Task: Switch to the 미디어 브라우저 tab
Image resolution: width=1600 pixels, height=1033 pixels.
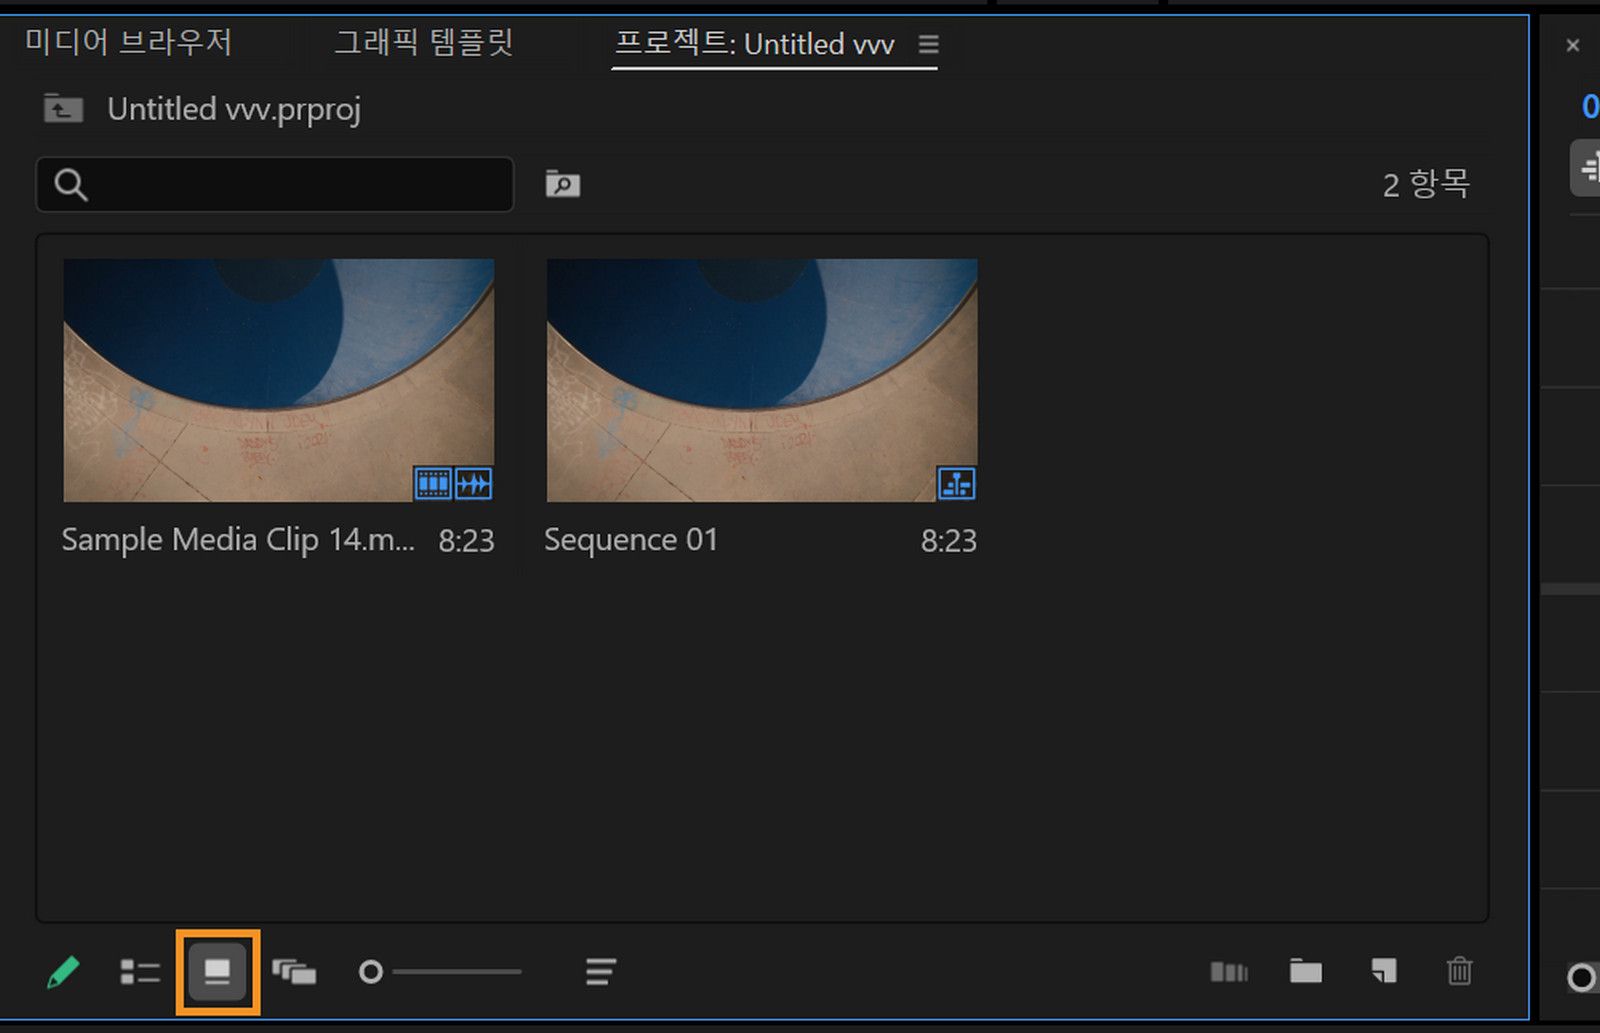Action: 130,44
